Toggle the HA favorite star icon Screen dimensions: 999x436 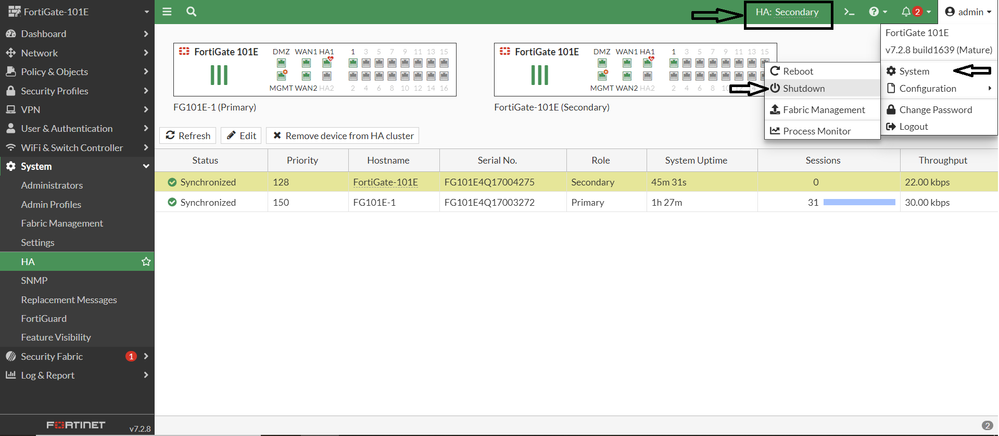(x=146, y=261)
